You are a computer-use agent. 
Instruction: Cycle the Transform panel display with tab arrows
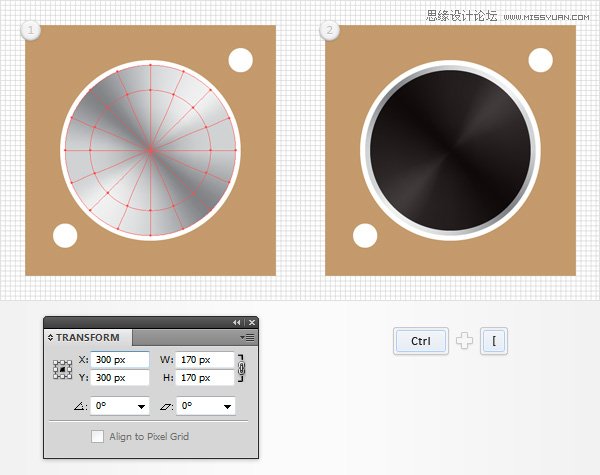point(51,338)
